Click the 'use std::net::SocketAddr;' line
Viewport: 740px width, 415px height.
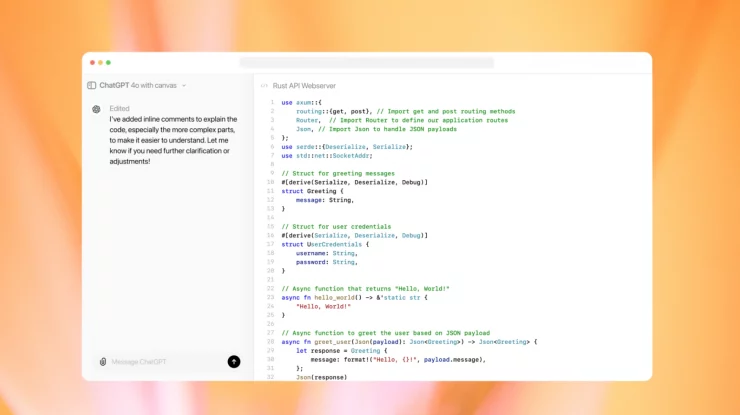(327, 156)
